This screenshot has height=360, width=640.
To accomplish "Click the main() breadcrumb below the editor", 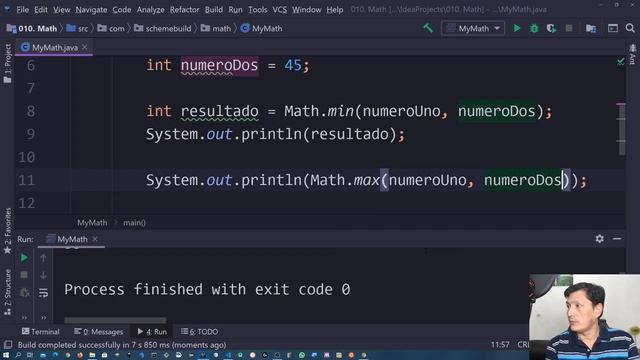I will click(134, 222).
